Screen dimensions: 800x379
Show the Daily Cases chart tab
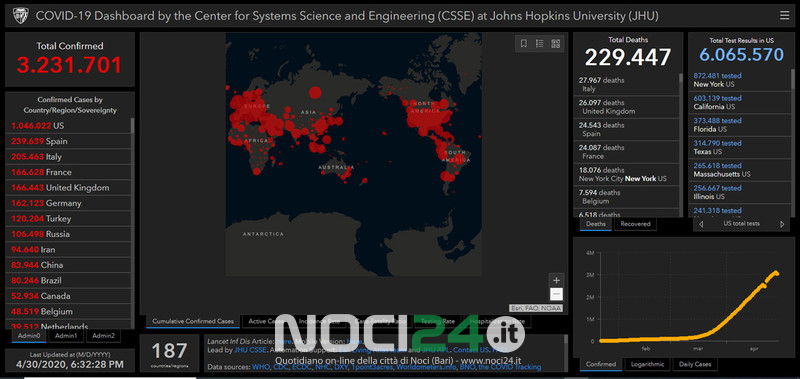click(x=695, y=364)
